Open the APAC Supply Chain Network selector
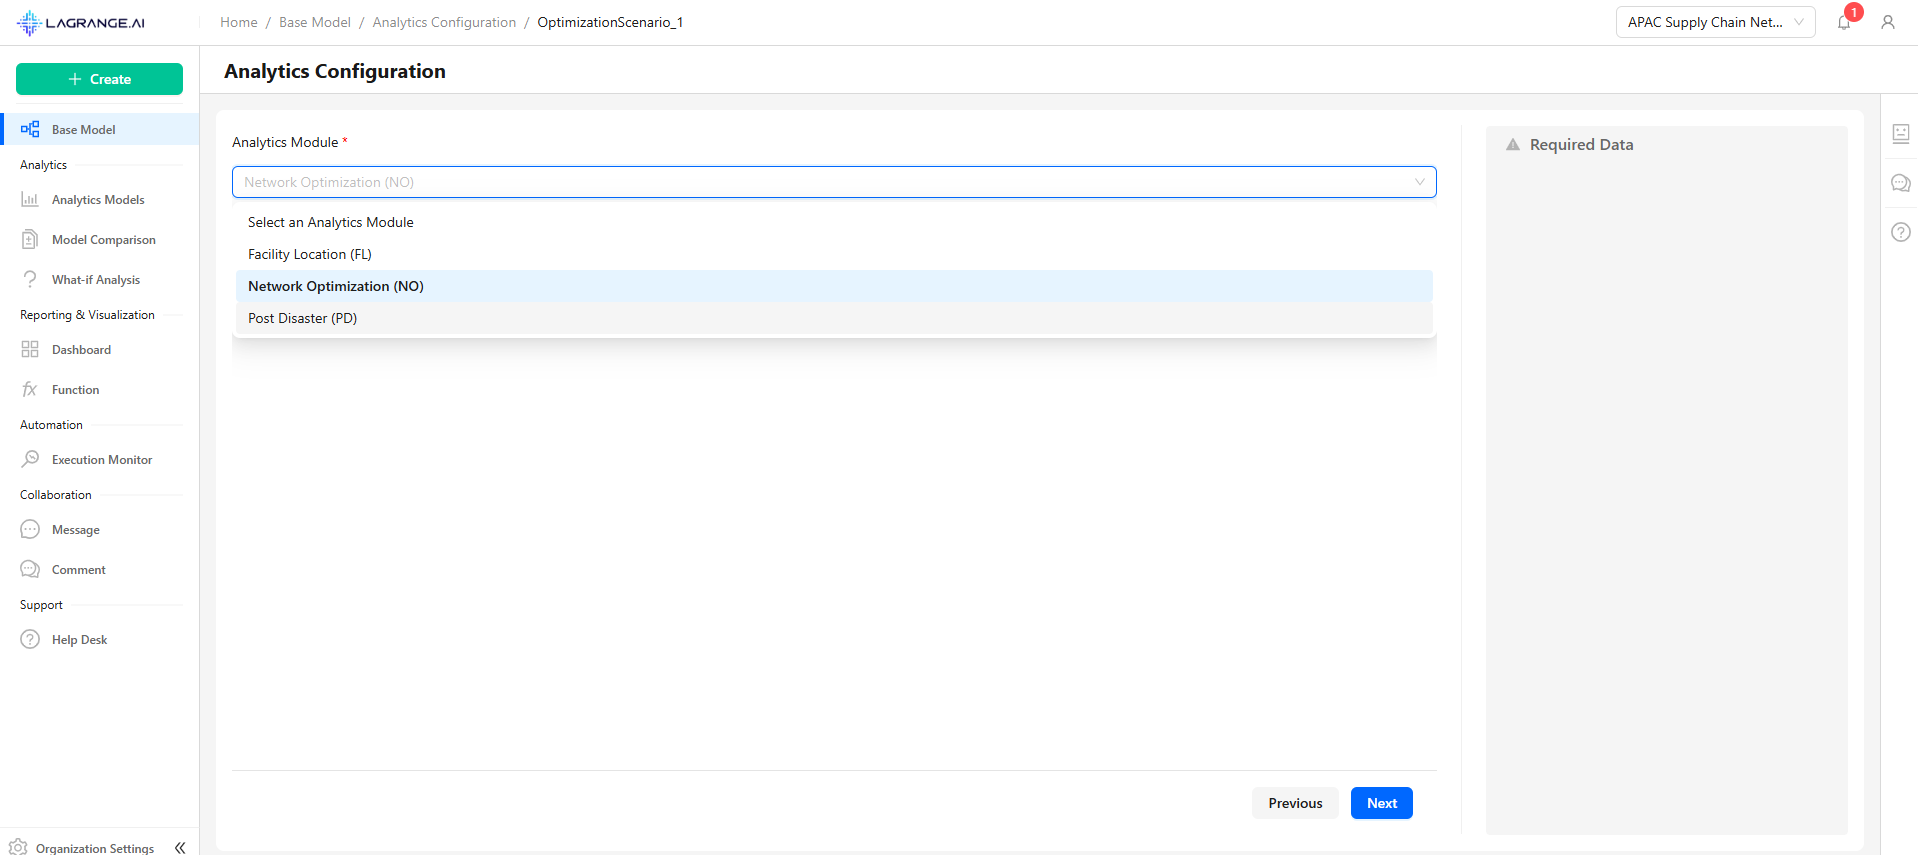This screenshot has height=855, width=1918. (1714, 21)
